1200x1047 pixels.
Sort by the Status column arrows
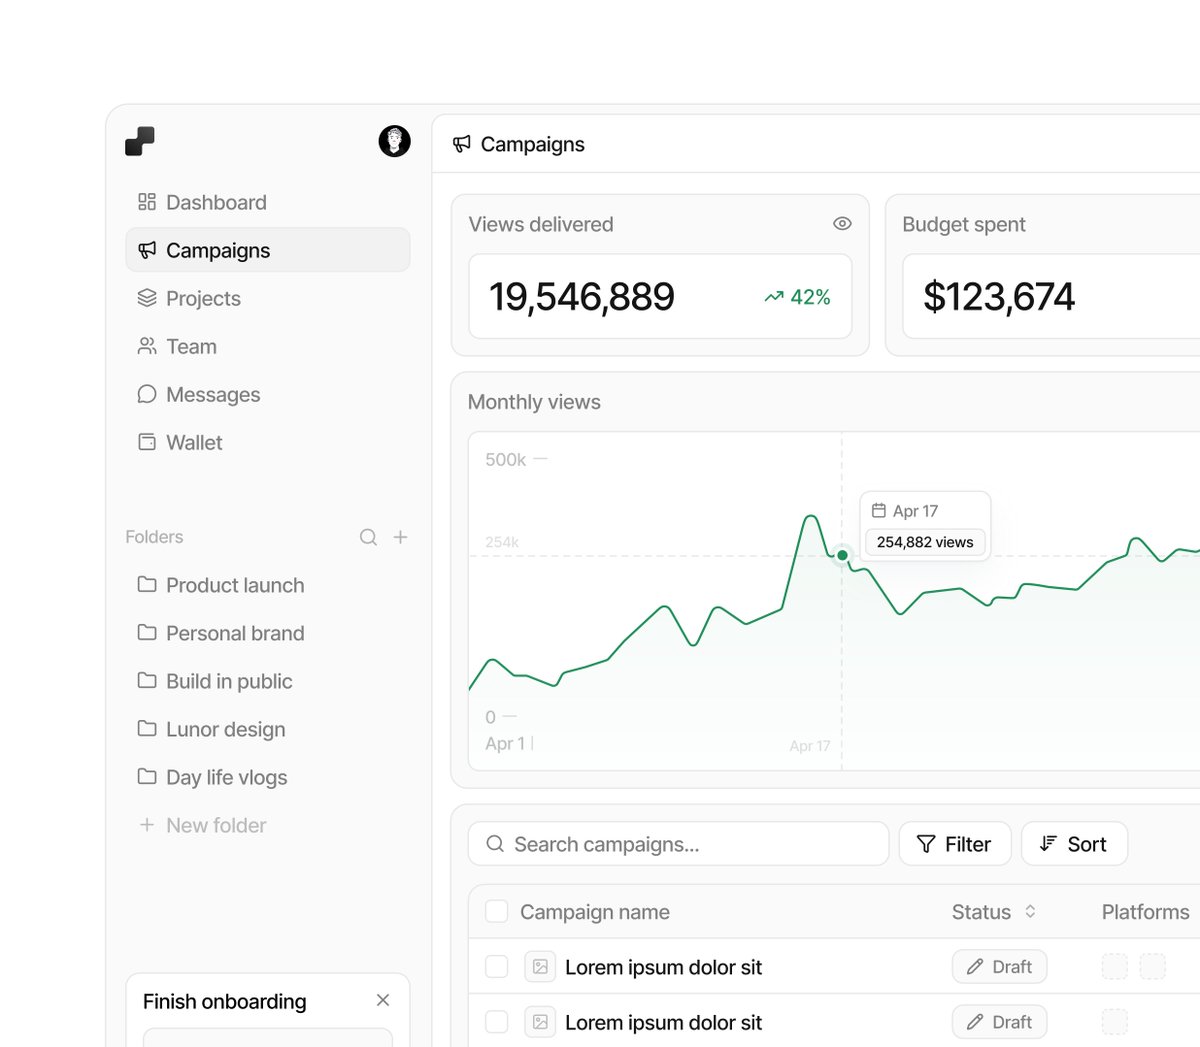pyautogui.click(x=1030, y=911)
